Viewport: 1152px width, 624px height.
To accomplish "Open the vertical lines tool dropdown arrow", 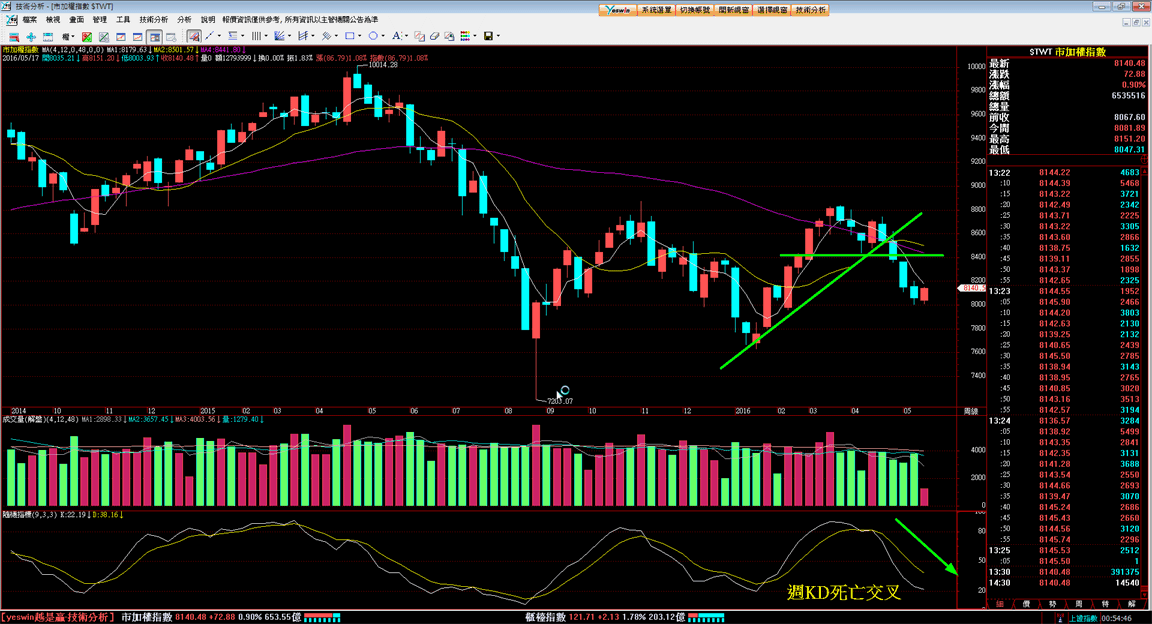I will [266, 36].
